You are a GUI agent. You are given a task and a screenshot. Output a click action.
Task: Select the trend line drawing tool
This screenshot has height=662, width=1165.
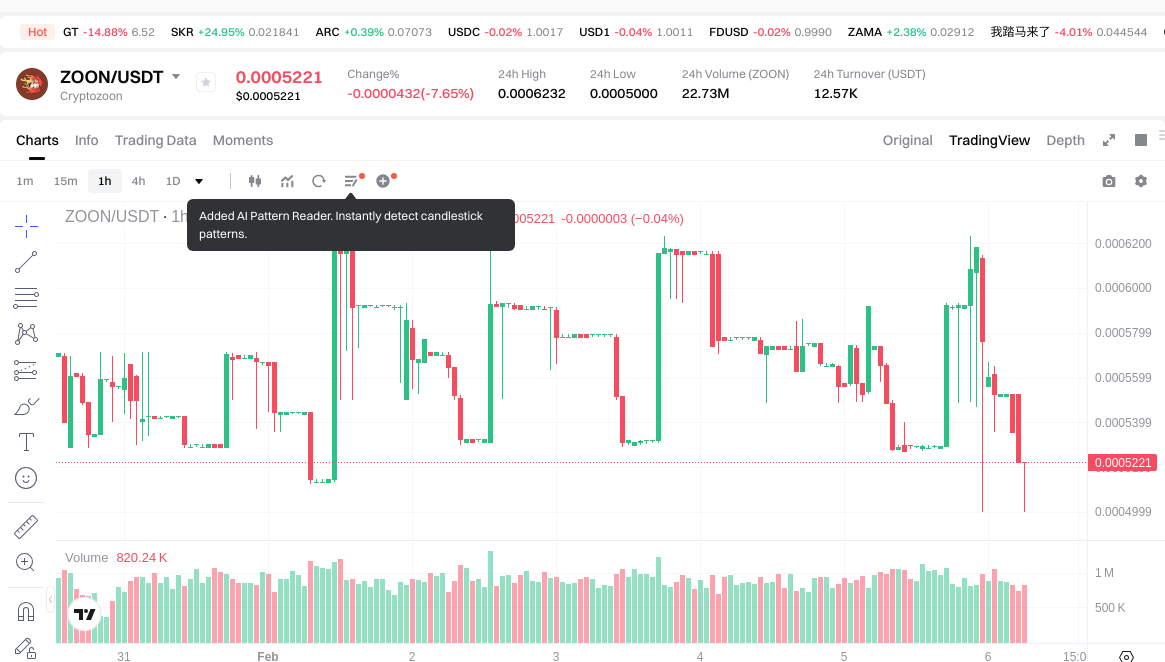26,262
